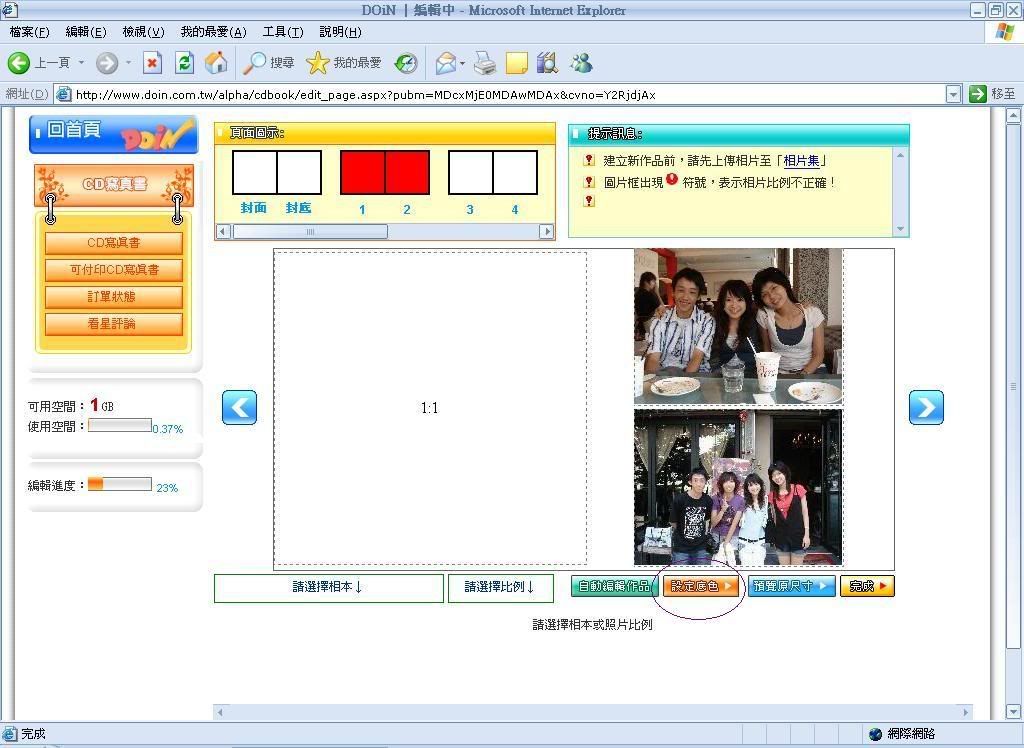Open the 工具 menu

click(282, 32)
